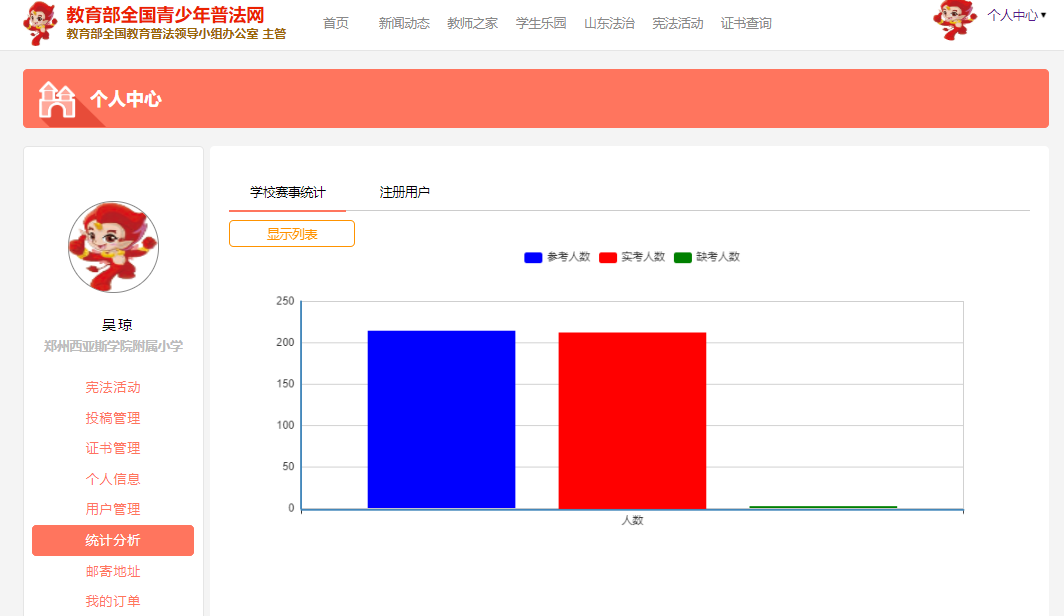This screenshot has width=1064, height=616.
Task: View 个人信息 in the sidebar
Action: (113, 479)
